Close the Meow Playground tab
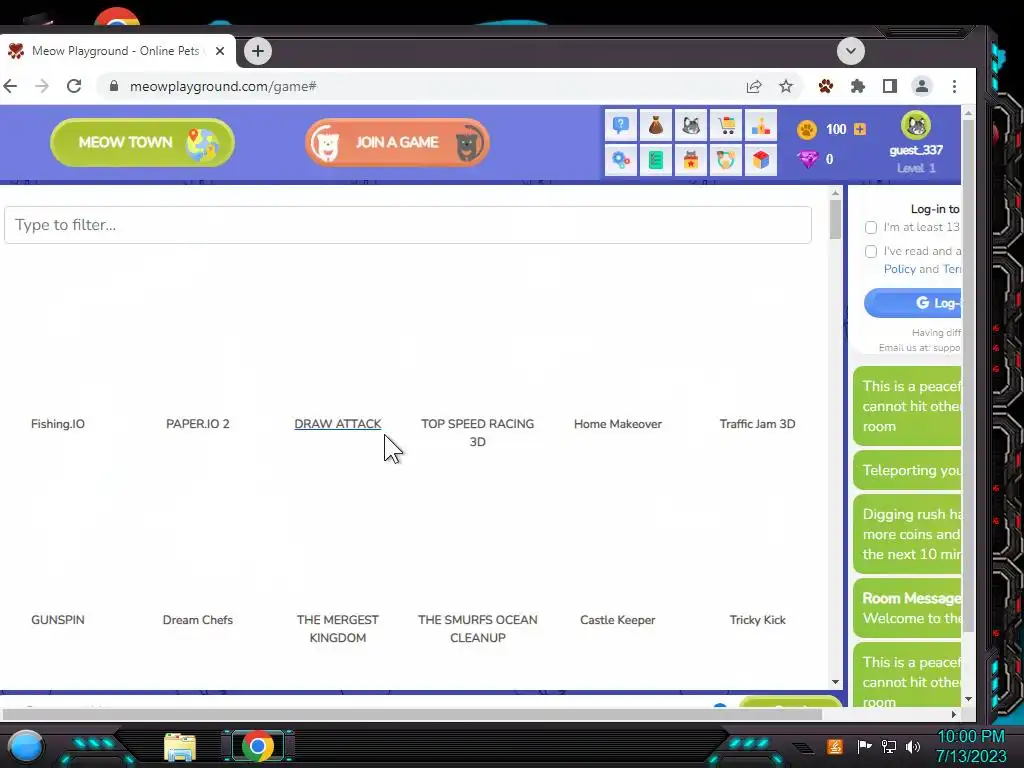 (x=220, y=51)
